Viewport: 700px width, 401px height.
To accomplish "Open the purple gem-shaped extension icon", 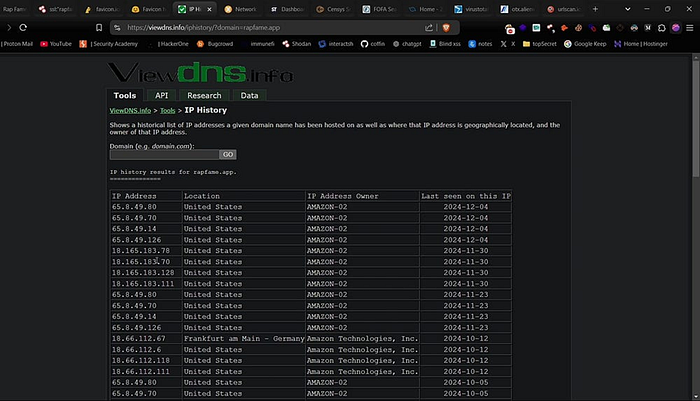I will [x=522, y=28].
